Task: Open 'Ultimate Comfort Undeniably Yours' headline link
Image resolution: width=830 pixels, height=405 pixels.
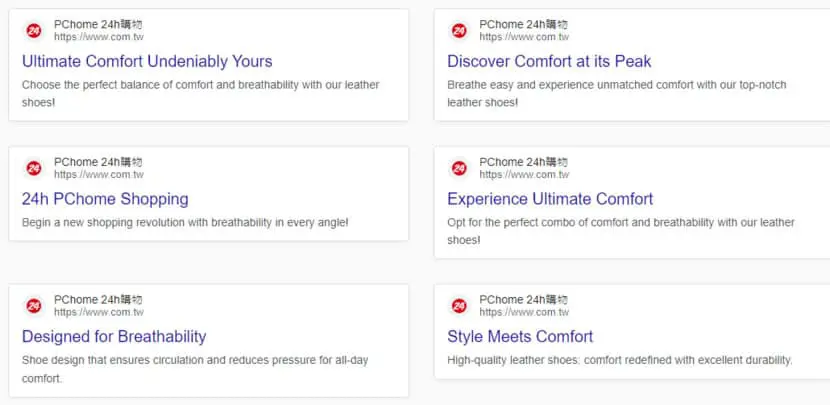Action: (147, 61)
